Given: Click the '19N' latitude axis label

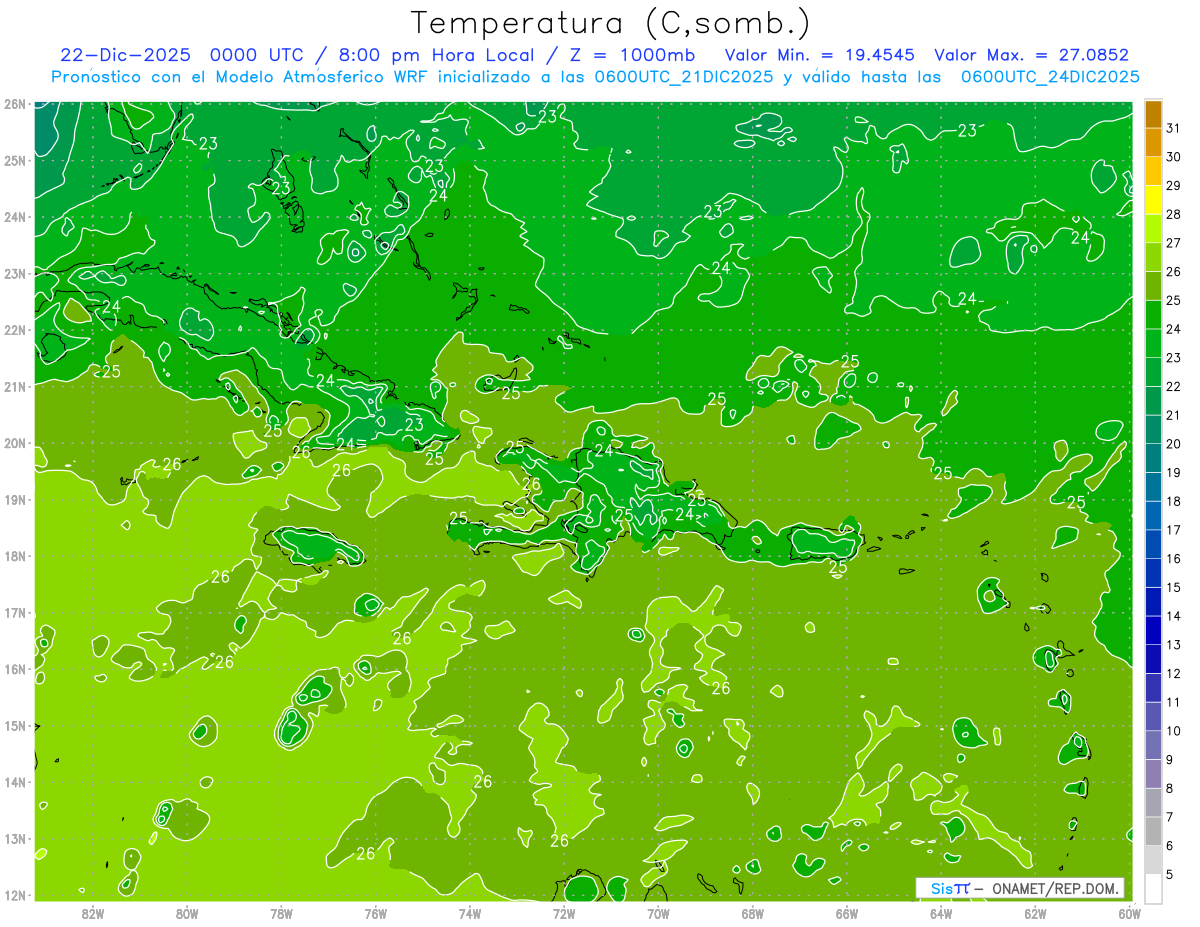Looking at the screenshot, I should 15,500.
